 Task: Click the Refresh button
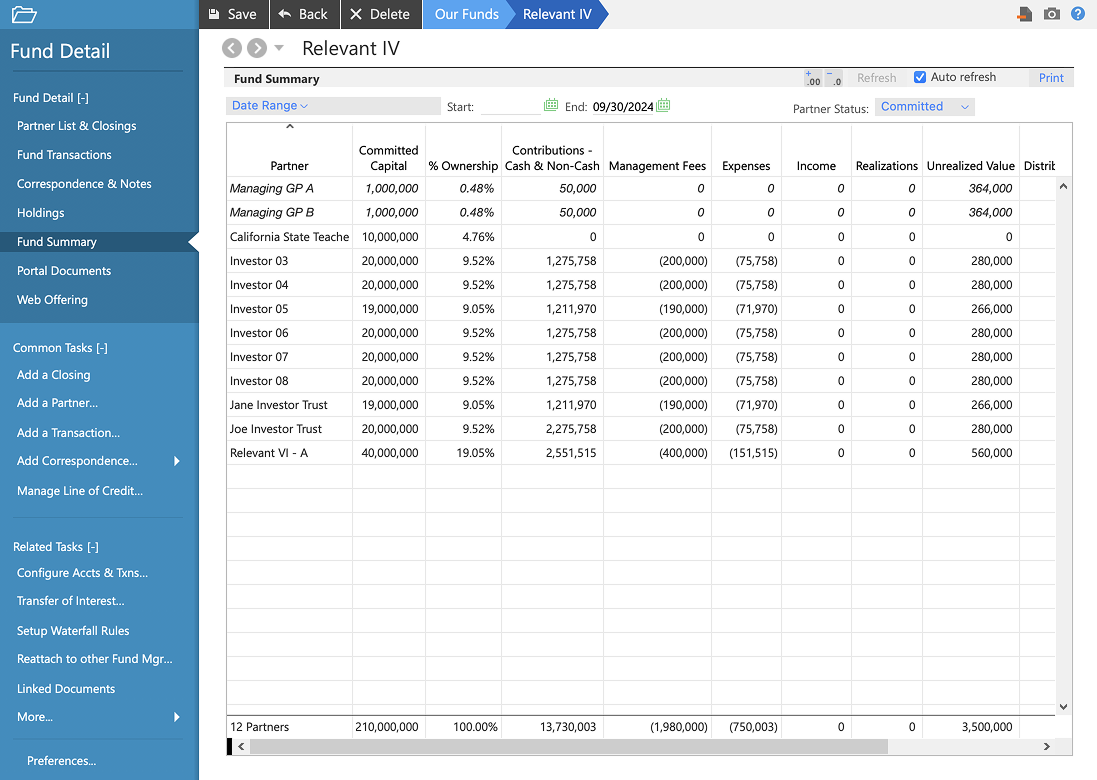click(877, 78)
